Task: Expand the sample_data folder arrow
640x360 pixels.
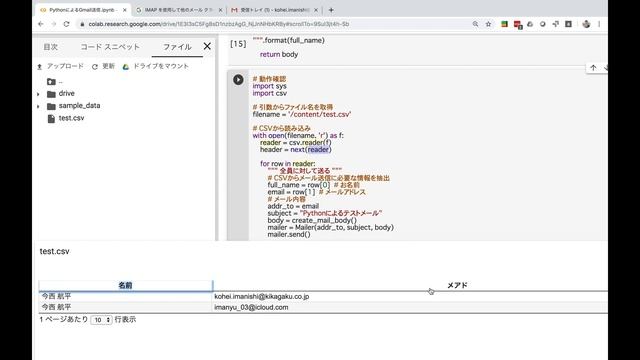Action: (x=38, y=107)
